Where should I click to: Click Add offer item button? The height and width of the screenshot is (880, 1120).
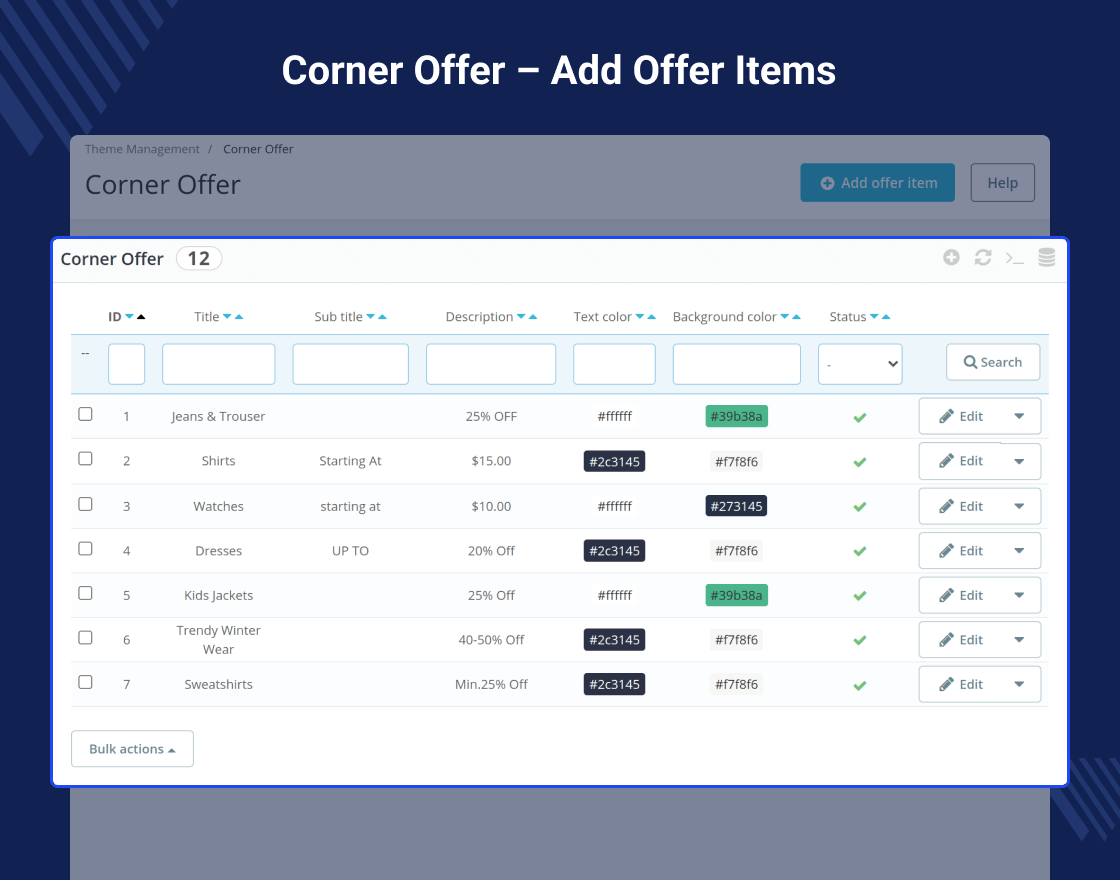tap(877, 183)
